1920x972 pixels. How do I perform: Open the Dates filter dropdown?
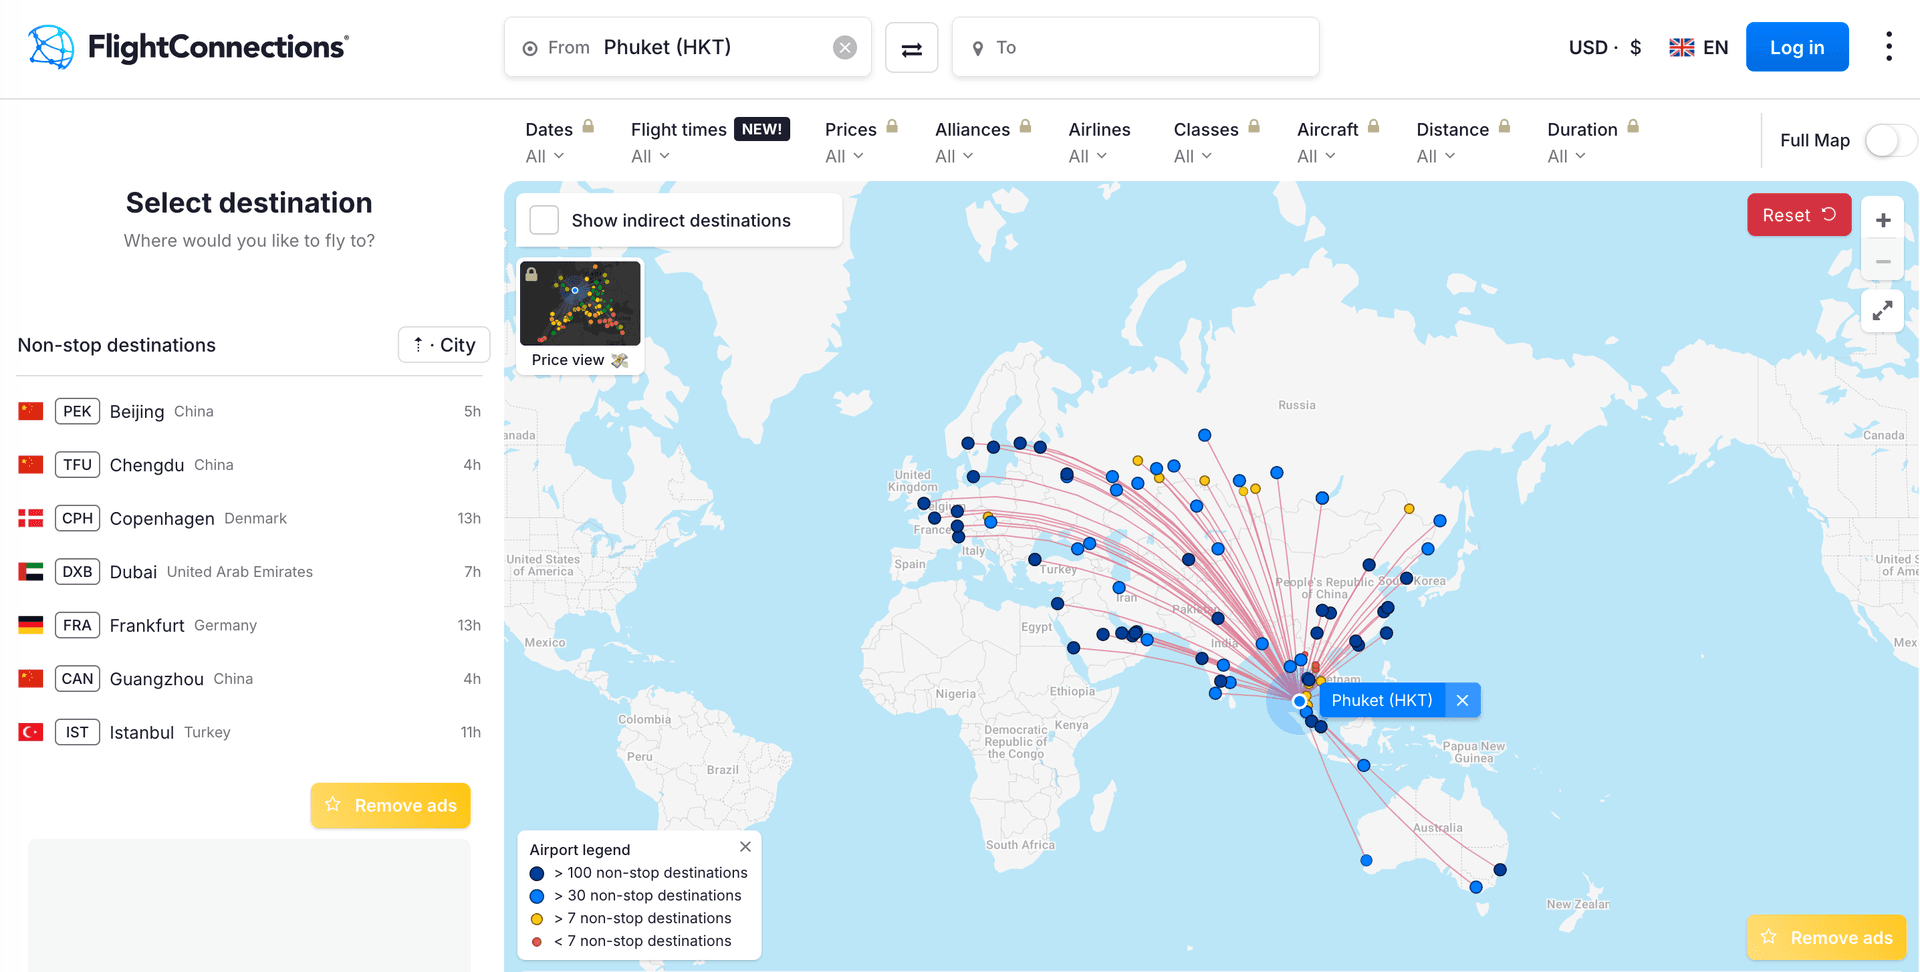[x=559, y=141]
